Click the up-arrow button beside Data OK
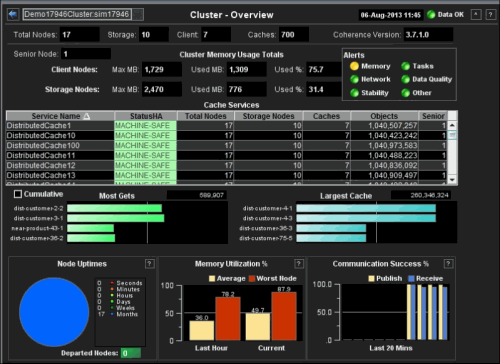The height and width of the screenshot is (364, 500). [476, 15]
